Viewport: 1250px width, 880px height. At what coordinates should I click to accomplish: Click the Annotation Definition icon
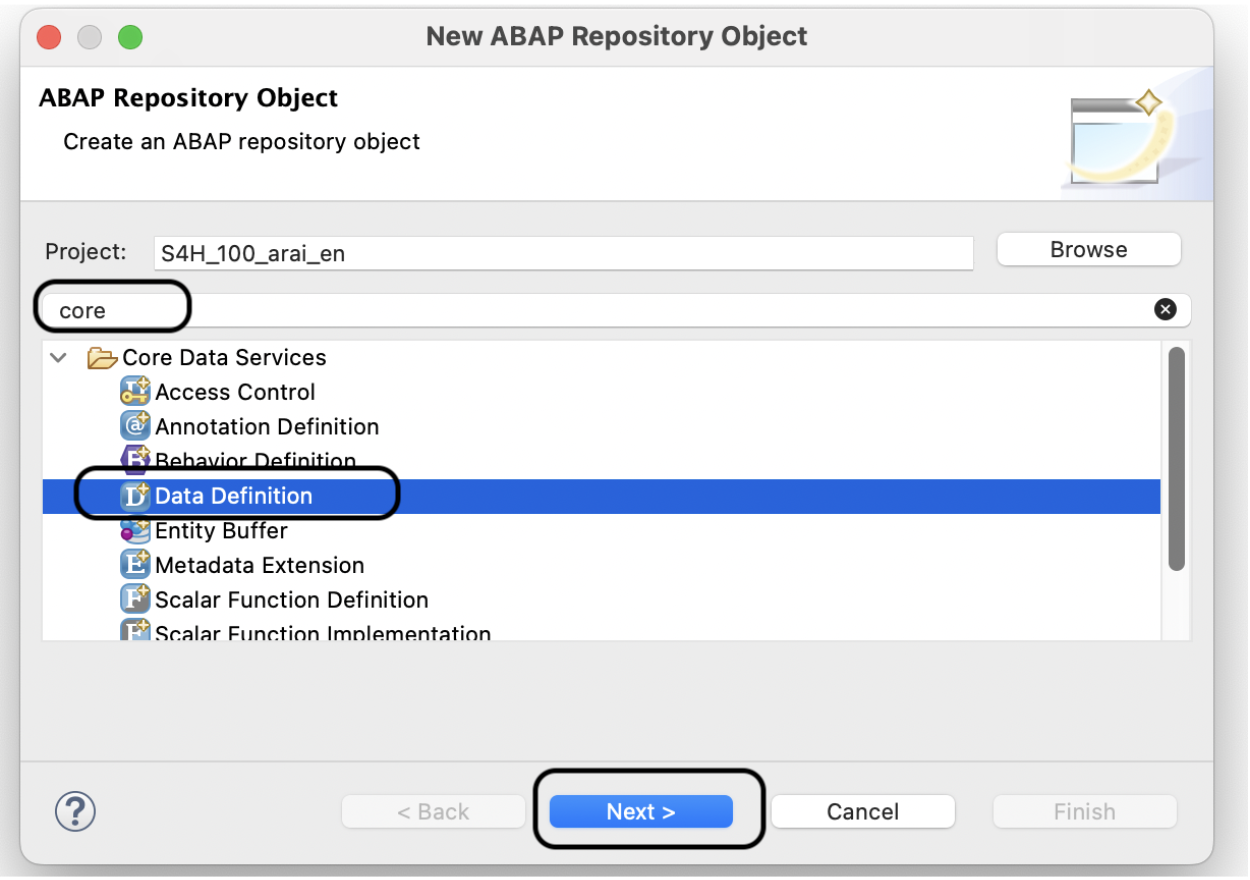point(135,427)
